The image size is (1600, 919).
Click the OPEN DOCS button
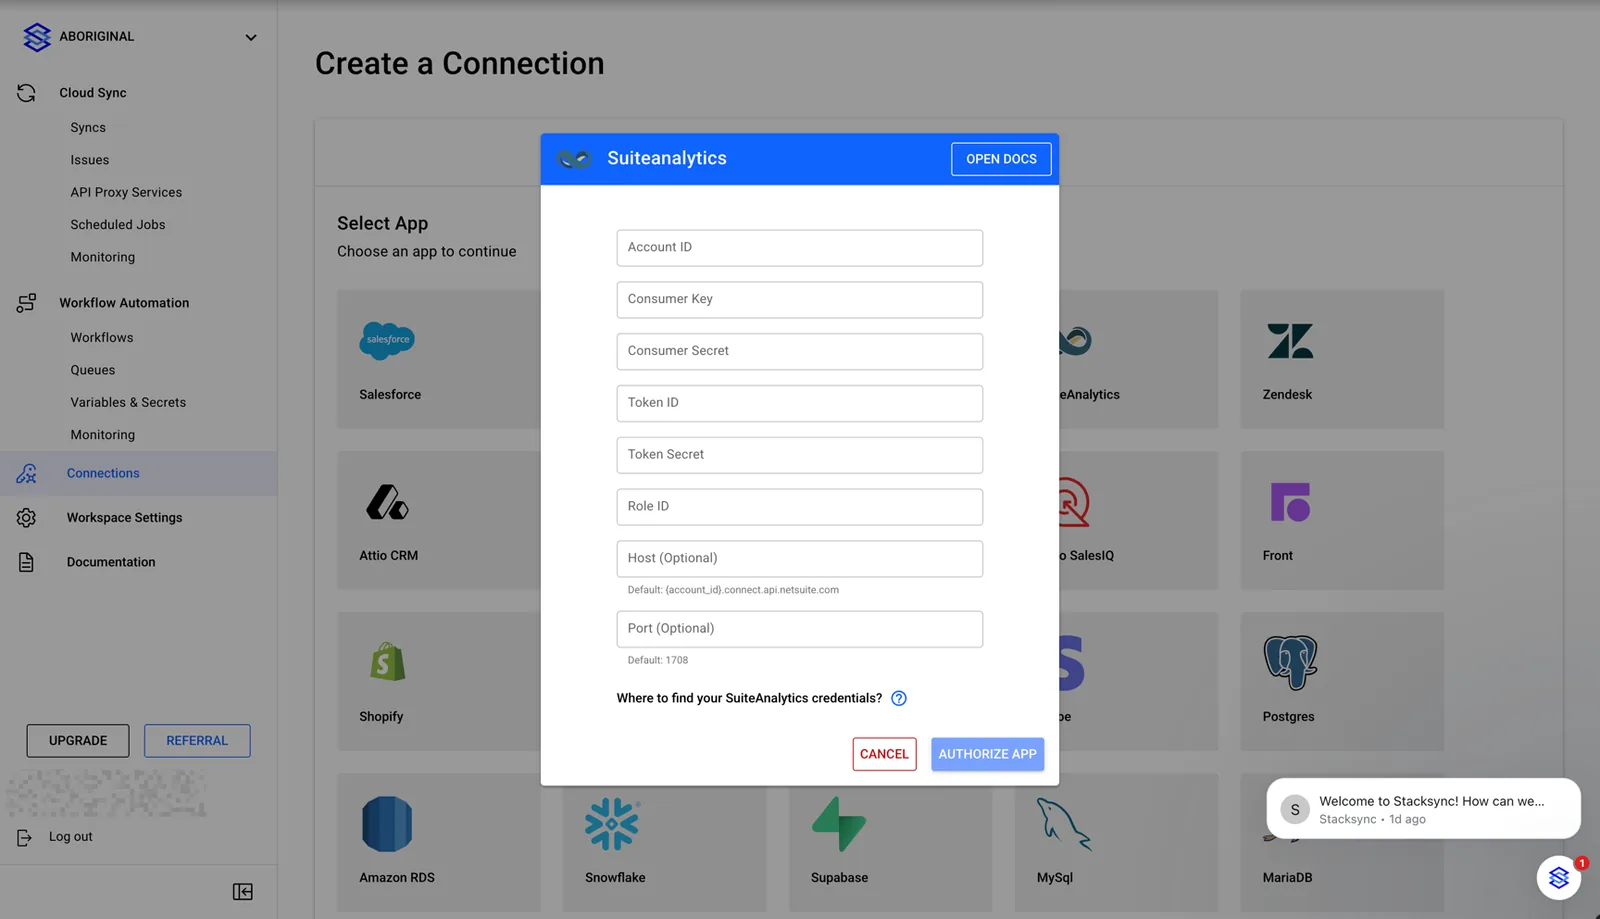(1001, 159)
